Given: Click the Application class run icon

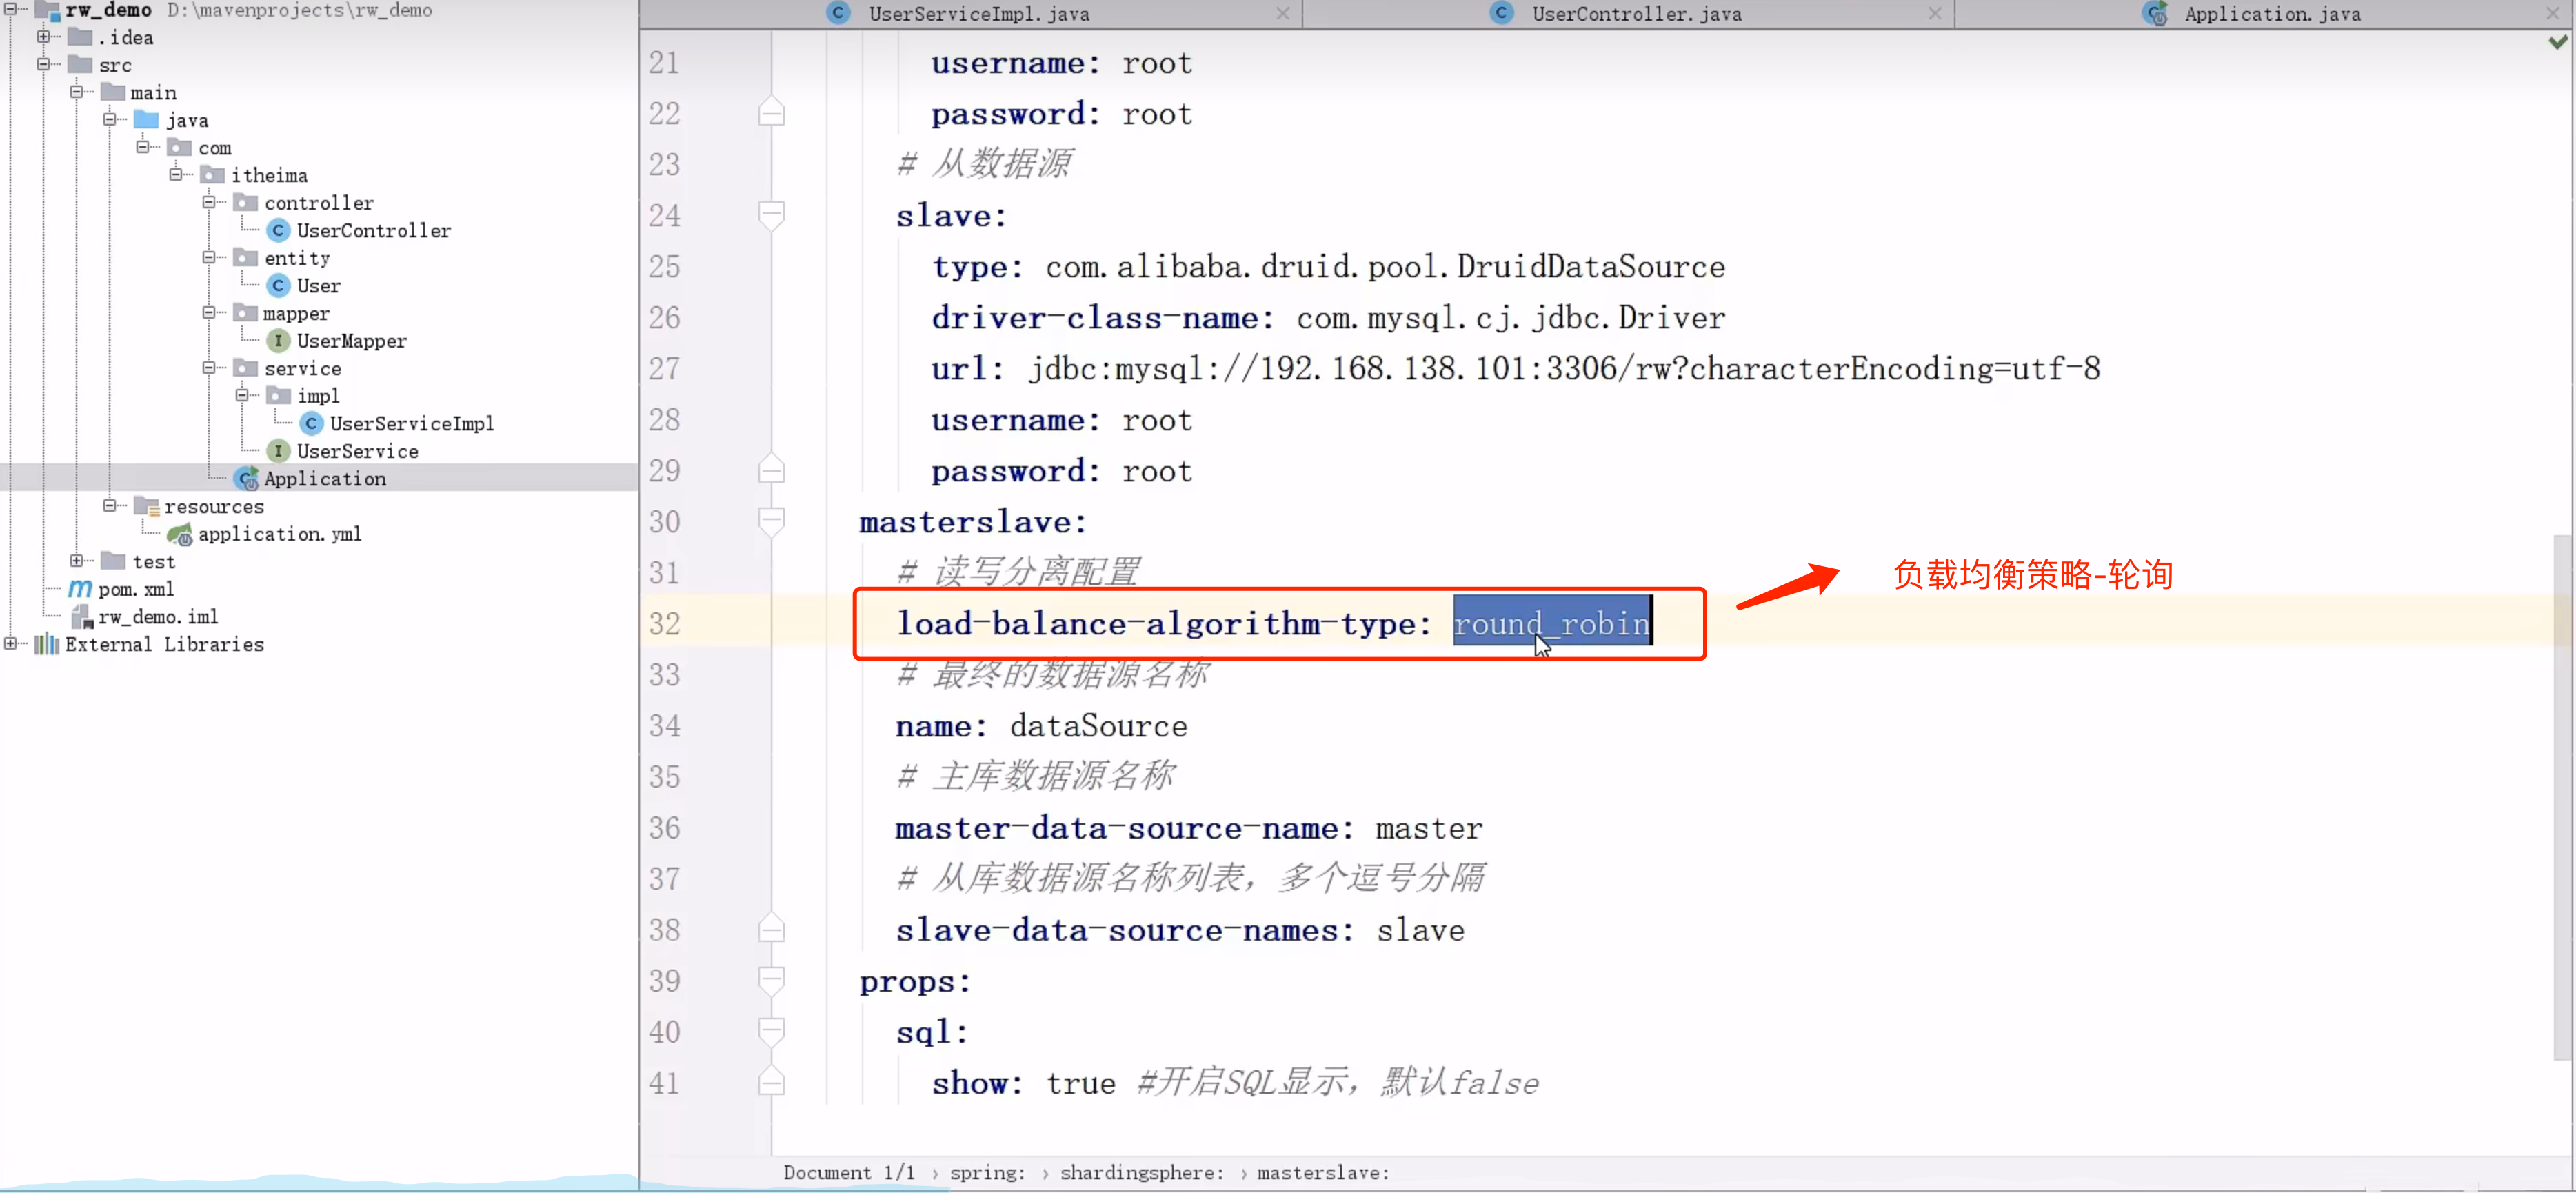Looking at the screenshot, I should click(x=247, y=479).
